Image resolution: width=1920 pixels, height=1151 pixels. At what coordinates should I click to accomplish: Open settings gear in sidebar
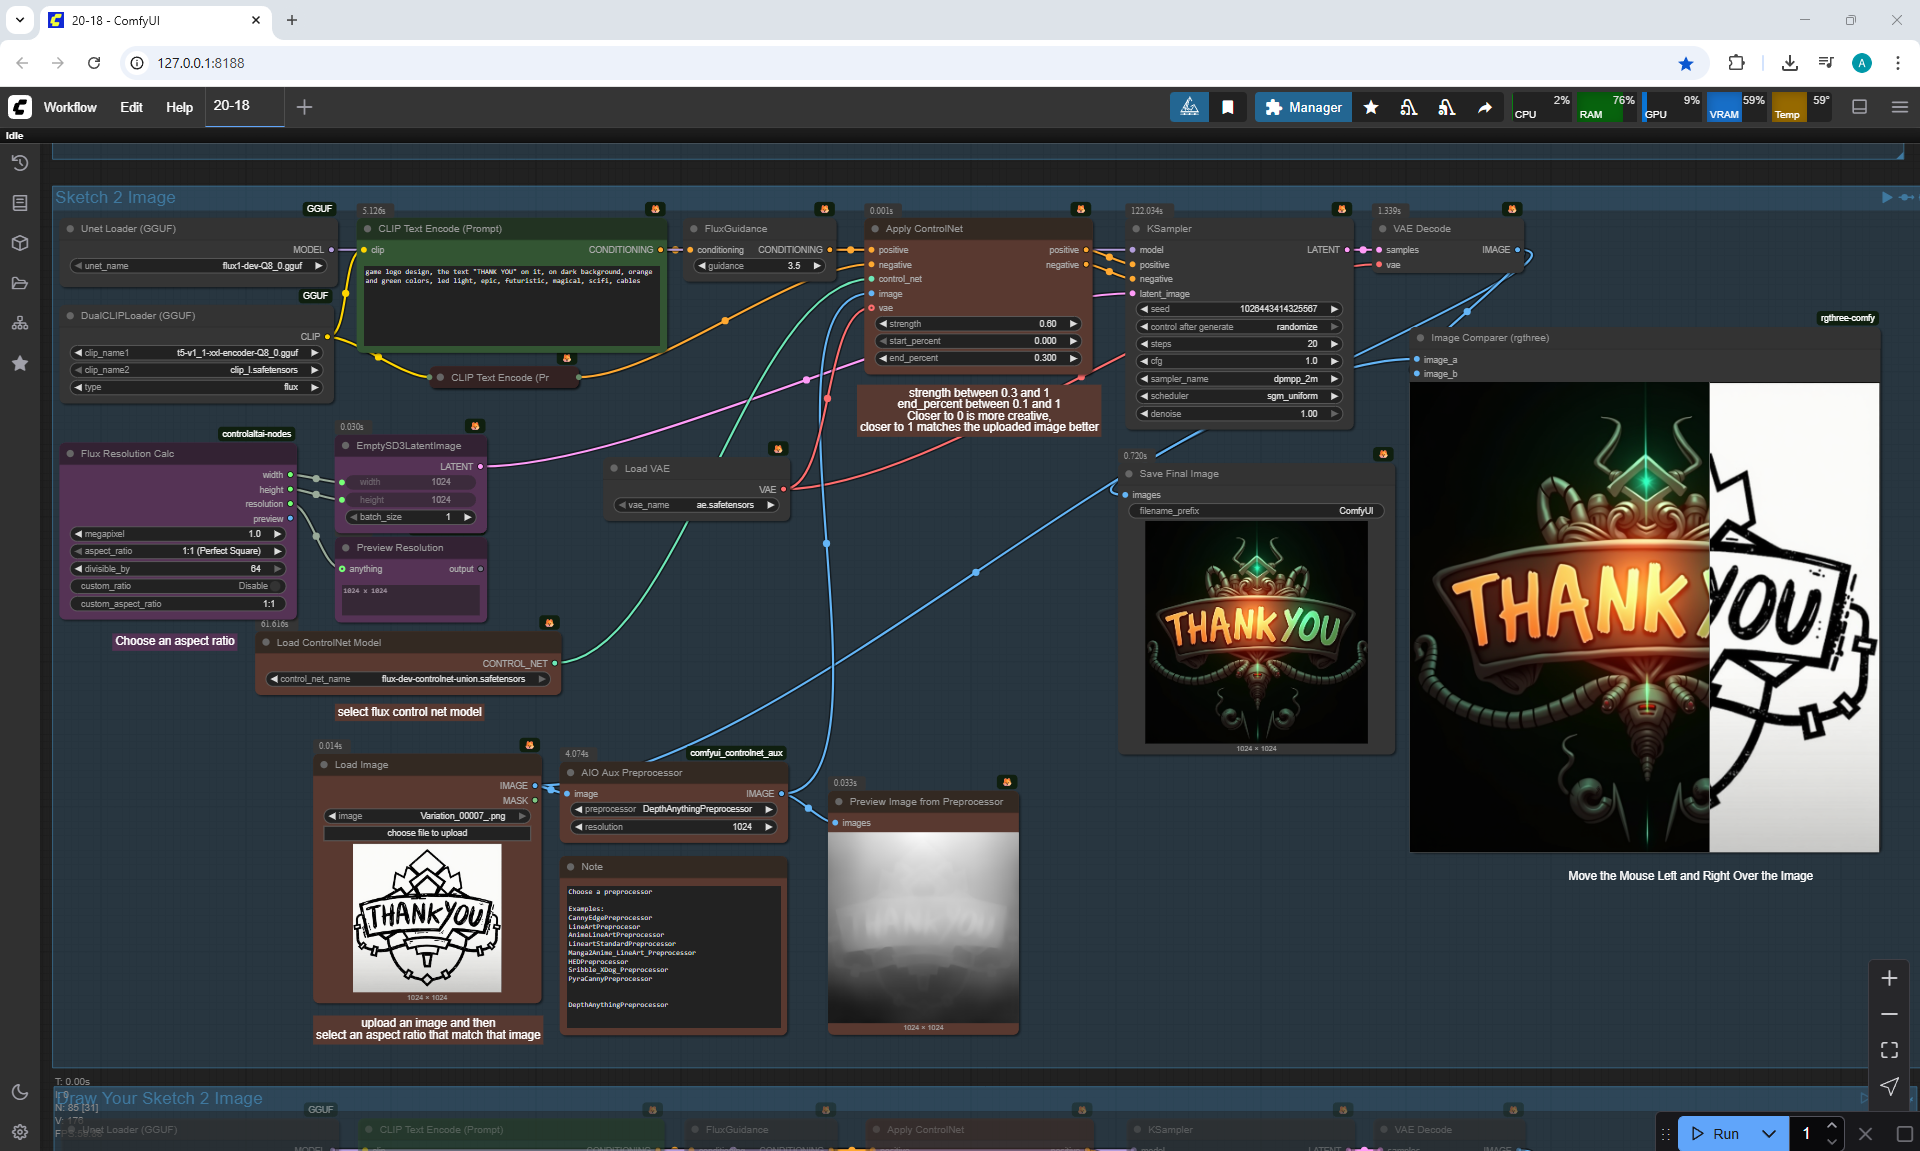click(x=19, y=1132)
